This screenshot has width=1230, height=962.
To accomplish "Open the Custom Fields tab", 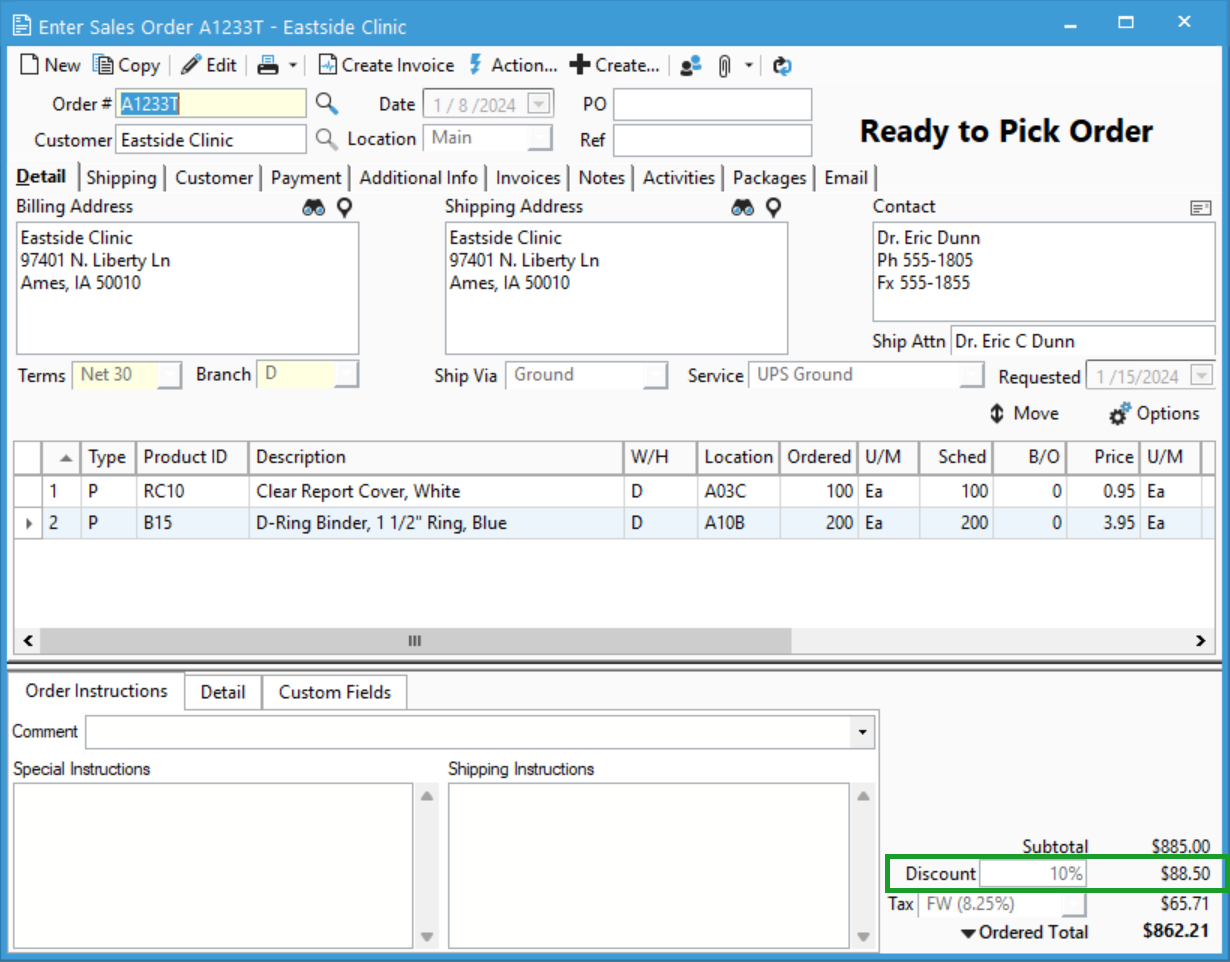I will pos(334,691).
